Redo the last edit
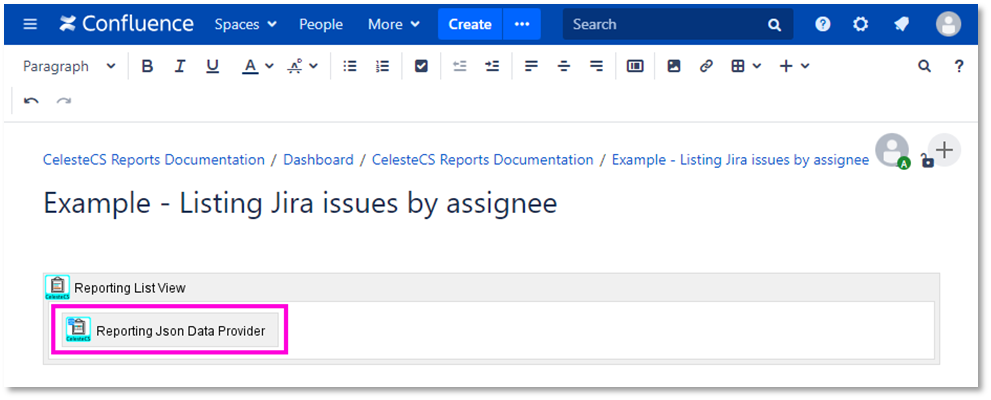This screenshot has height=400, width=991. pyautogui.click(x=64, y=101)
